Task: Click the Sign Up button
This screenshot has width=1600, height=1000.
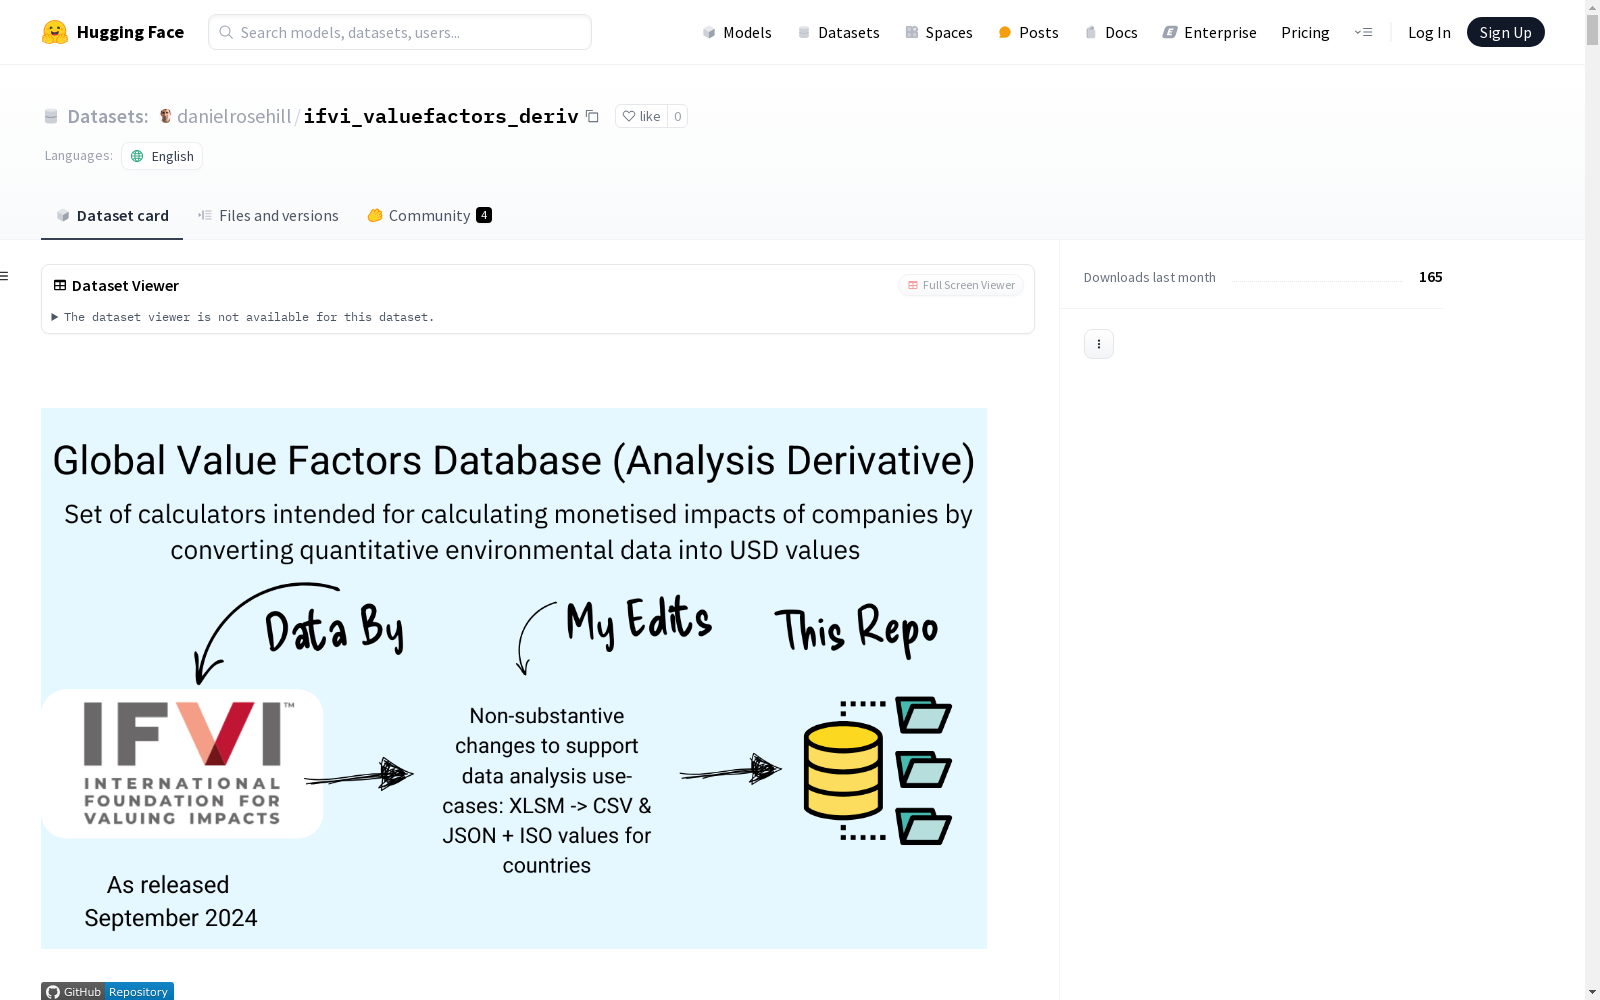Action: tap(1505, 32)
